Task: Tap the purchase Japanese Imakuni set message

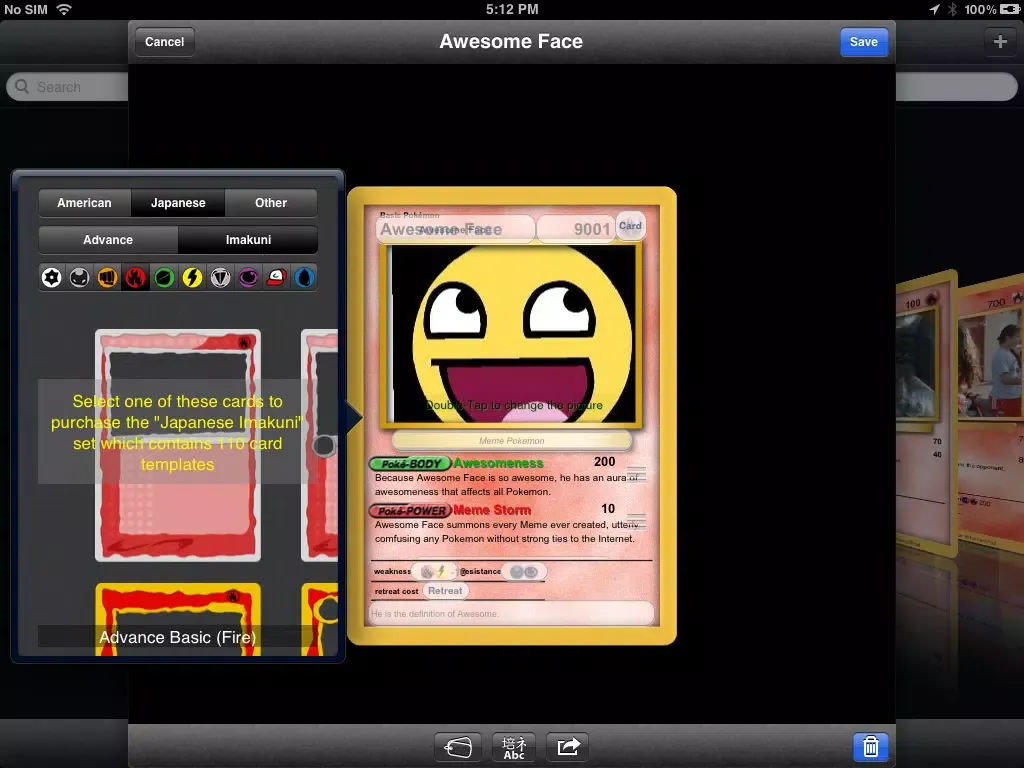Action: click(178, 432)
